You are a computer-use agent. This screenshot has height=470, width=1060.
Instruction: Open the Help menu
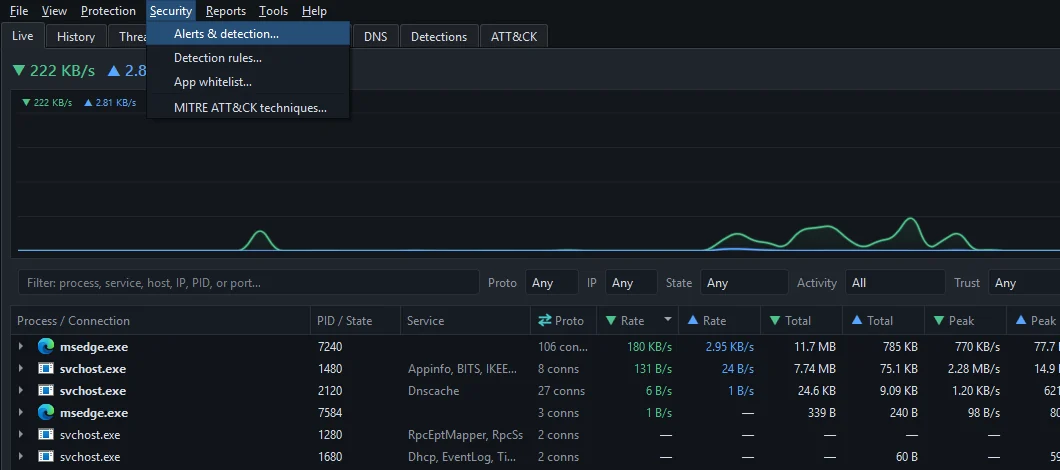(x=314, y=11)
